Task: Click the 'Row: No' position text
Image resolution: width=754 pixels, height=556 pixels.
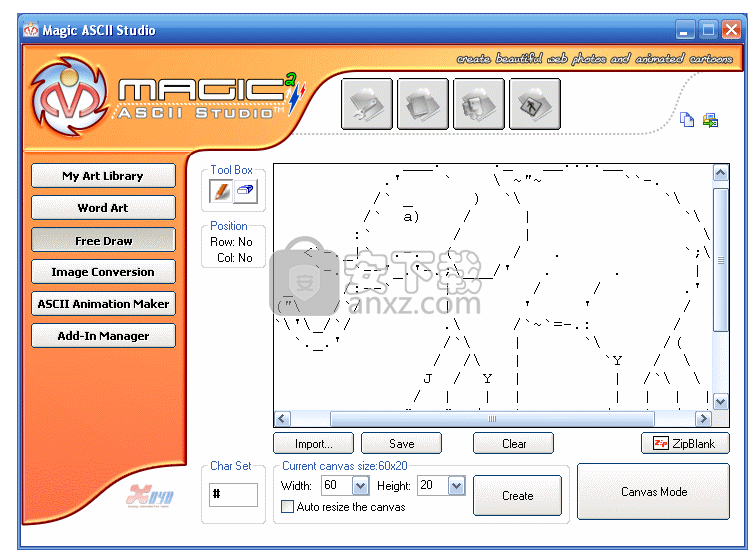Action: [231, 242]
